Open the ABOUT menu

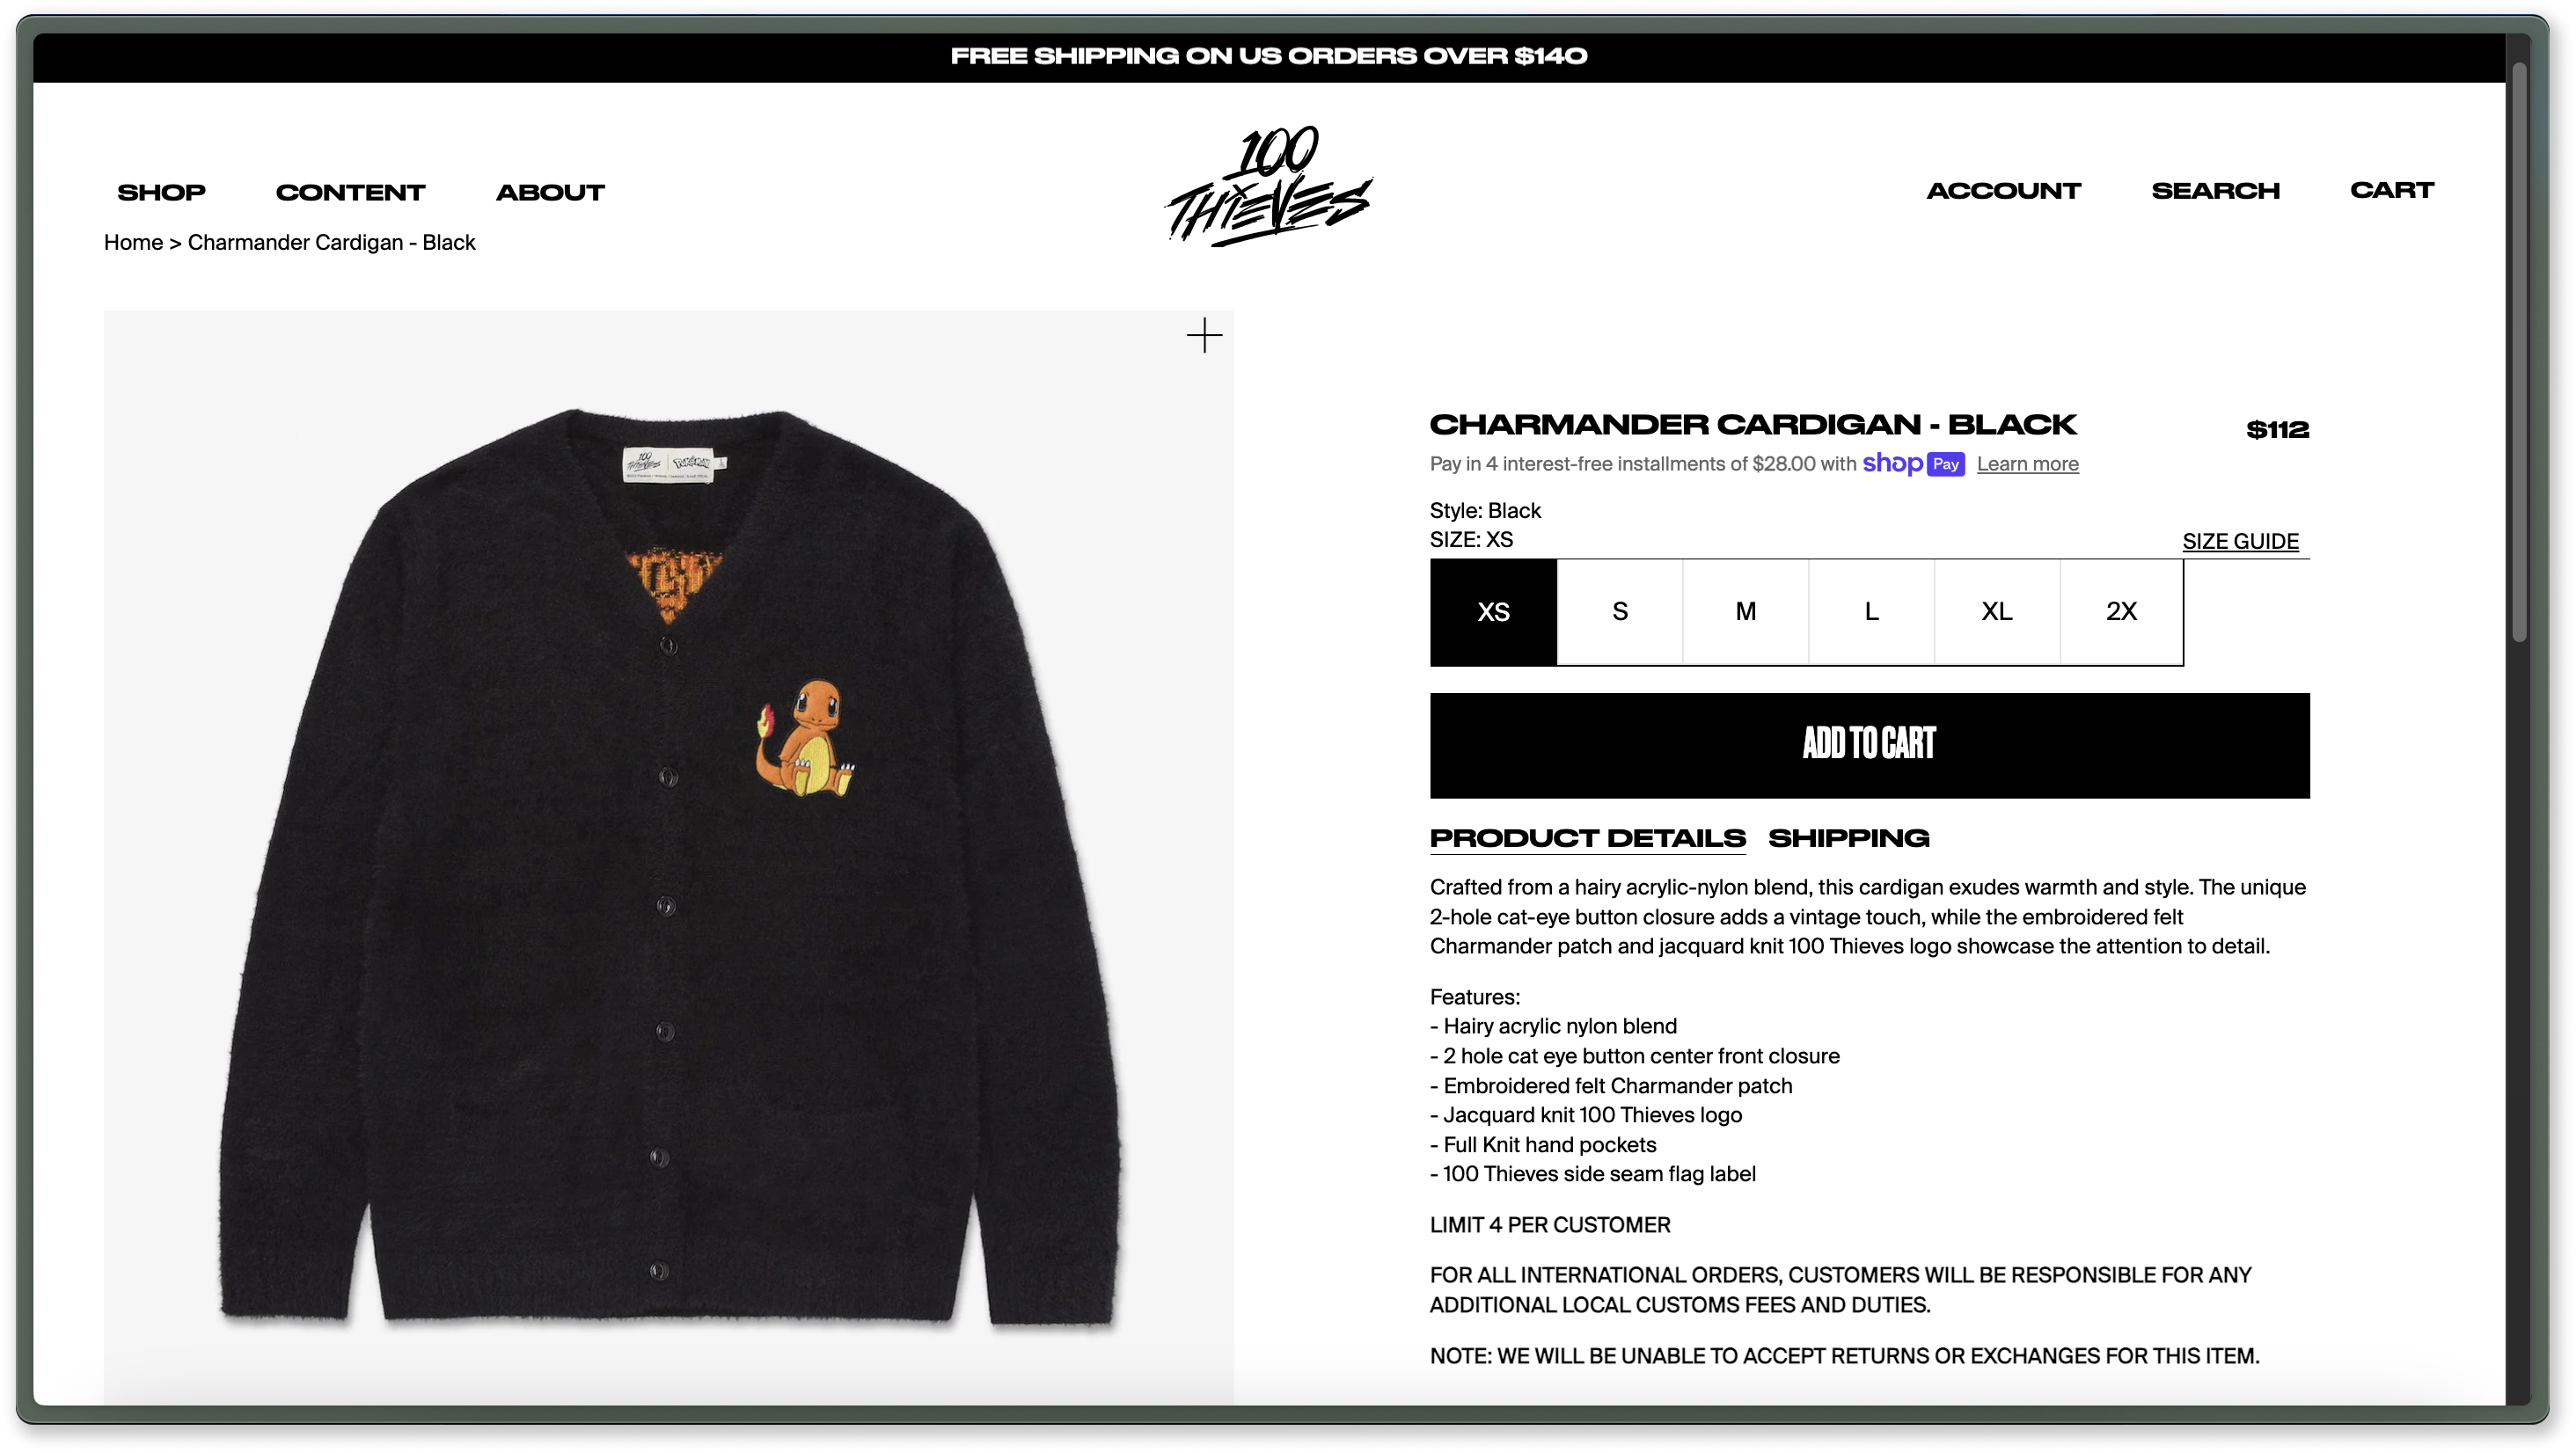point(551,192)
